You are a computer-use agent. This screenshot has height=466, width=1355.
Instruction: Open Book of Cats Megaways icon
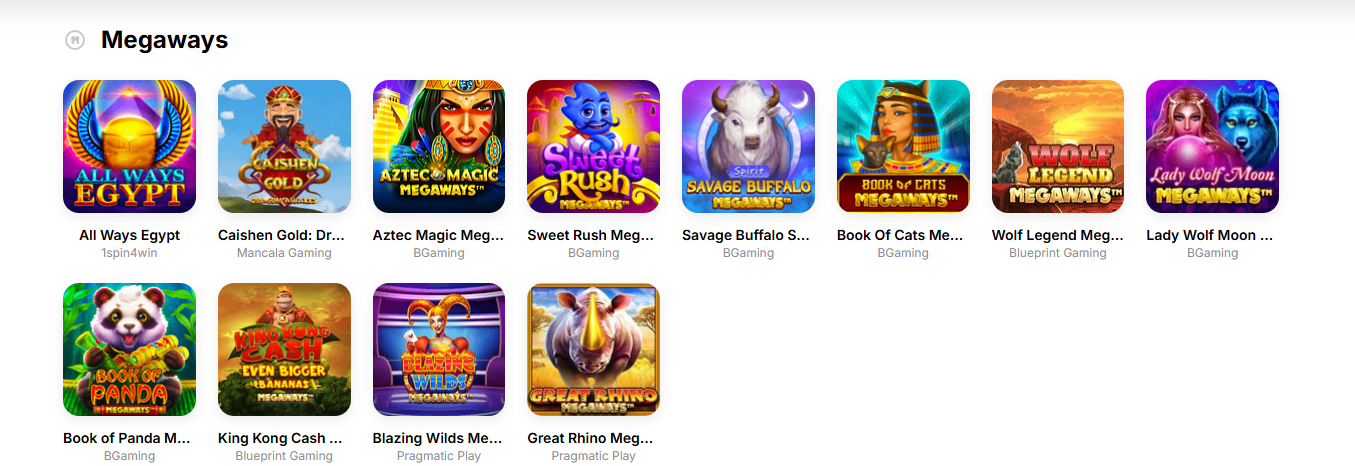click(x=903, y=146)
